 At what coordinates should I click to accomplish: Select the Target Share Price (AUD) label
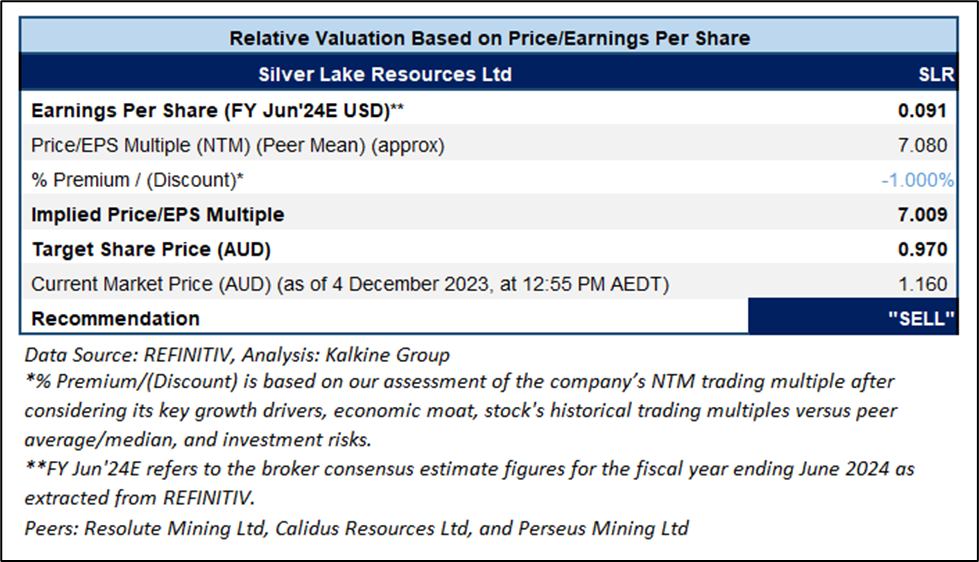pyautogui.click(x=151, y=249)
